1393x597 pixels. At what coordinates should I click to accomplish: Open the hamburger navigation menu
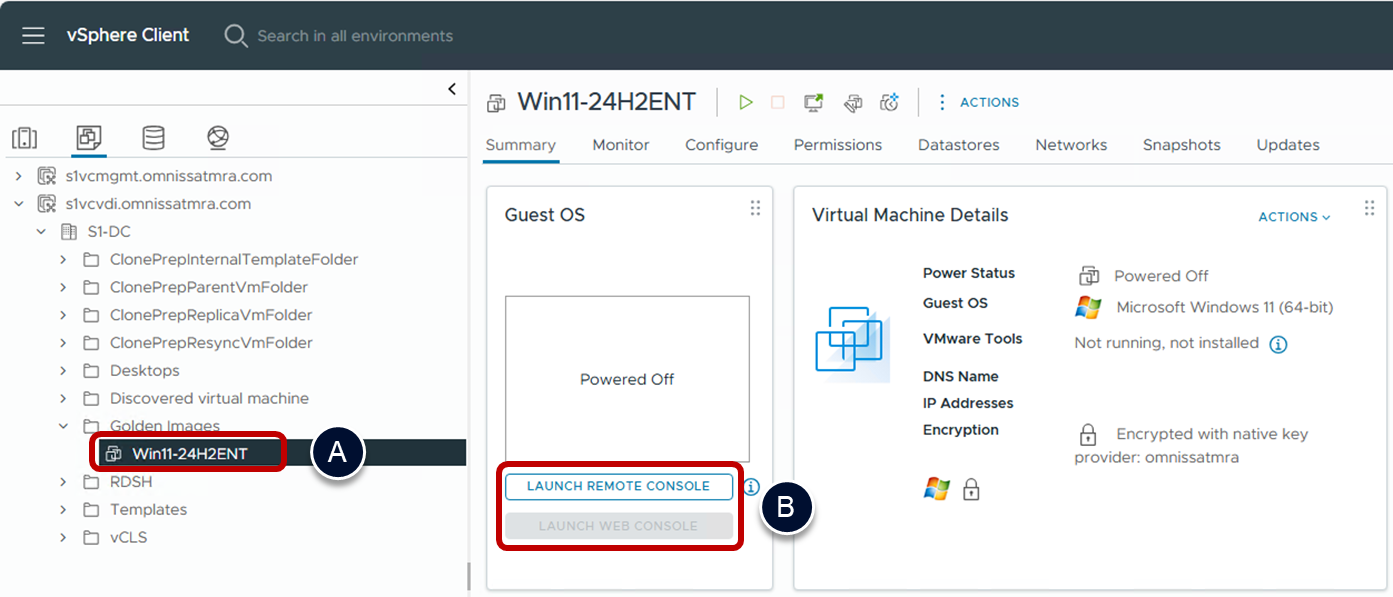click(x=33, y=36)
